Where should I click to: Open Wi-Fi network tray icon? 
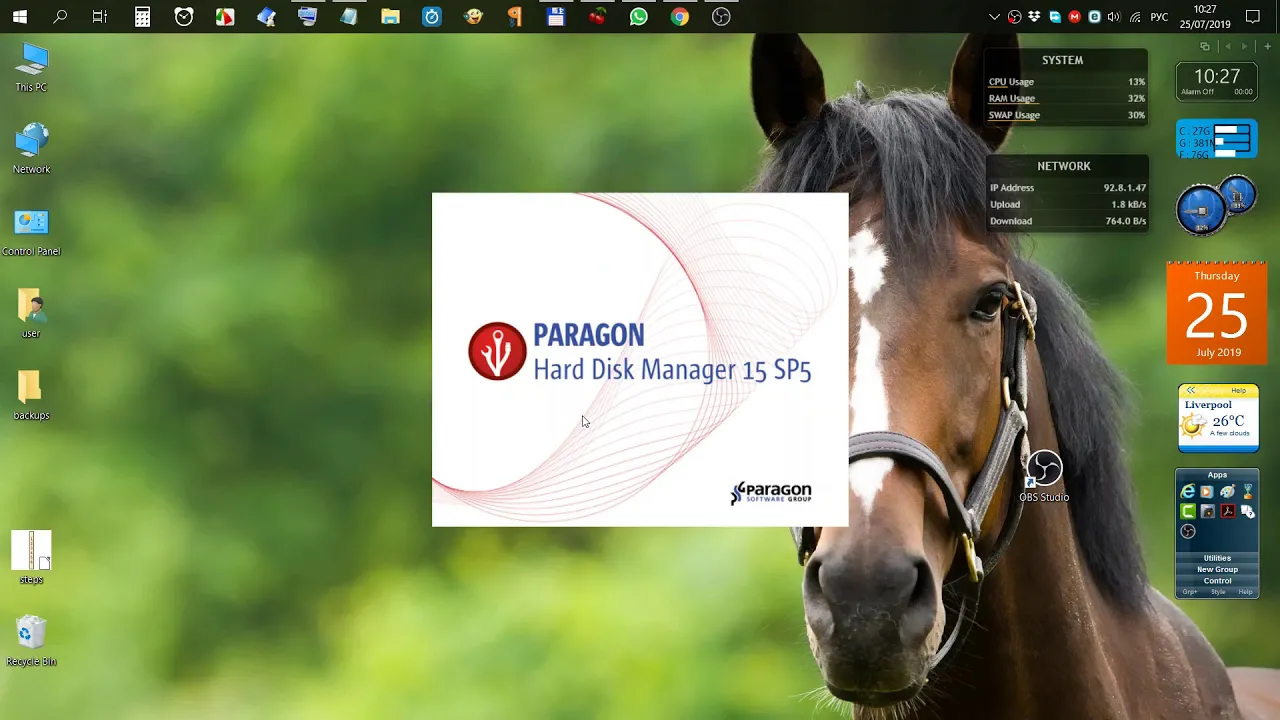1136,17
